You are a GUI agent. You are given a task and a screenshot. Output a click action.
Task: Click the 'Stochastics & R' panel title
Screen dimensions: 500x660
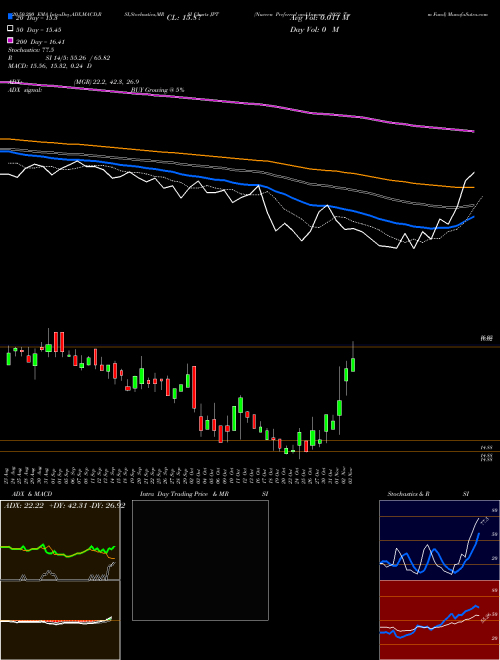coord(408,494)
